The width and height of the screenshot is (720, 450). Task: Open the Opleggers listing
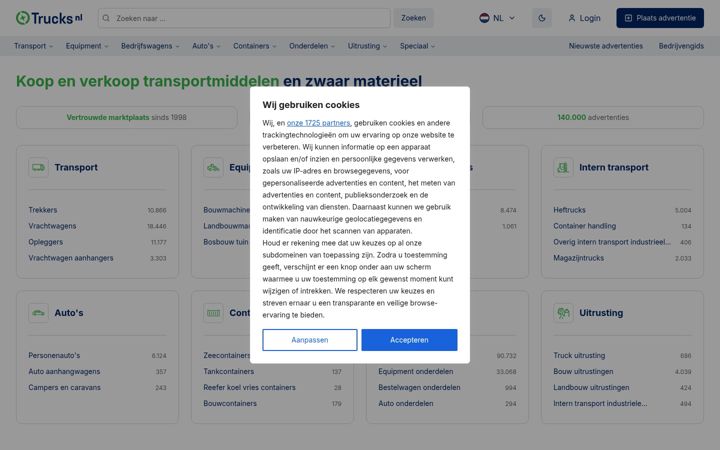coord(45,242)
